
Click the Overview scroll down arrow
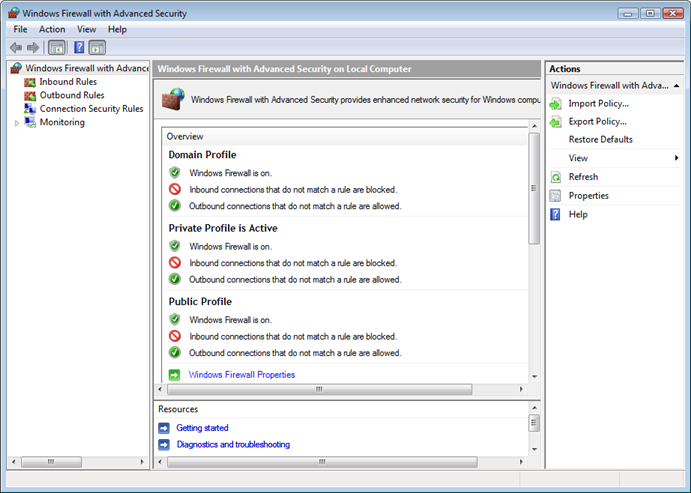pos(535,377)
